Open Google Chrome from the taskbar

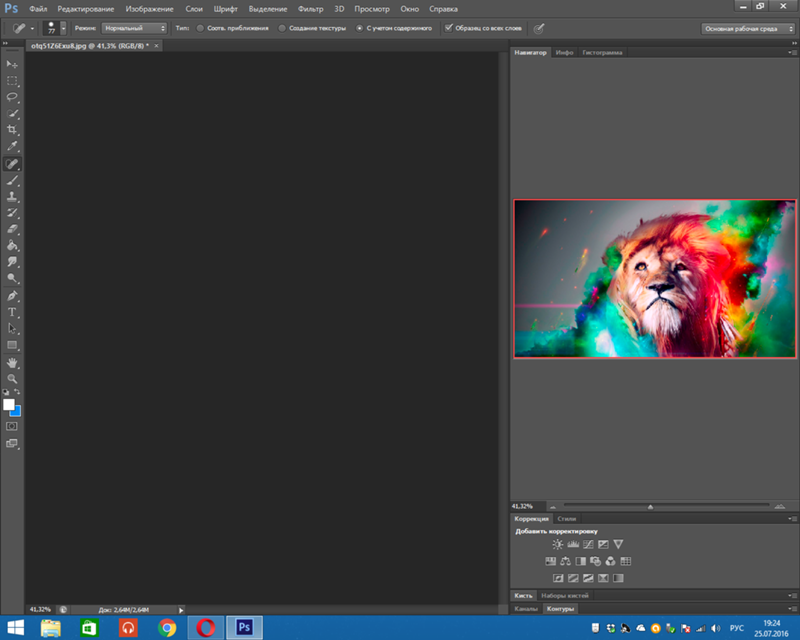(x=167, y=628)
